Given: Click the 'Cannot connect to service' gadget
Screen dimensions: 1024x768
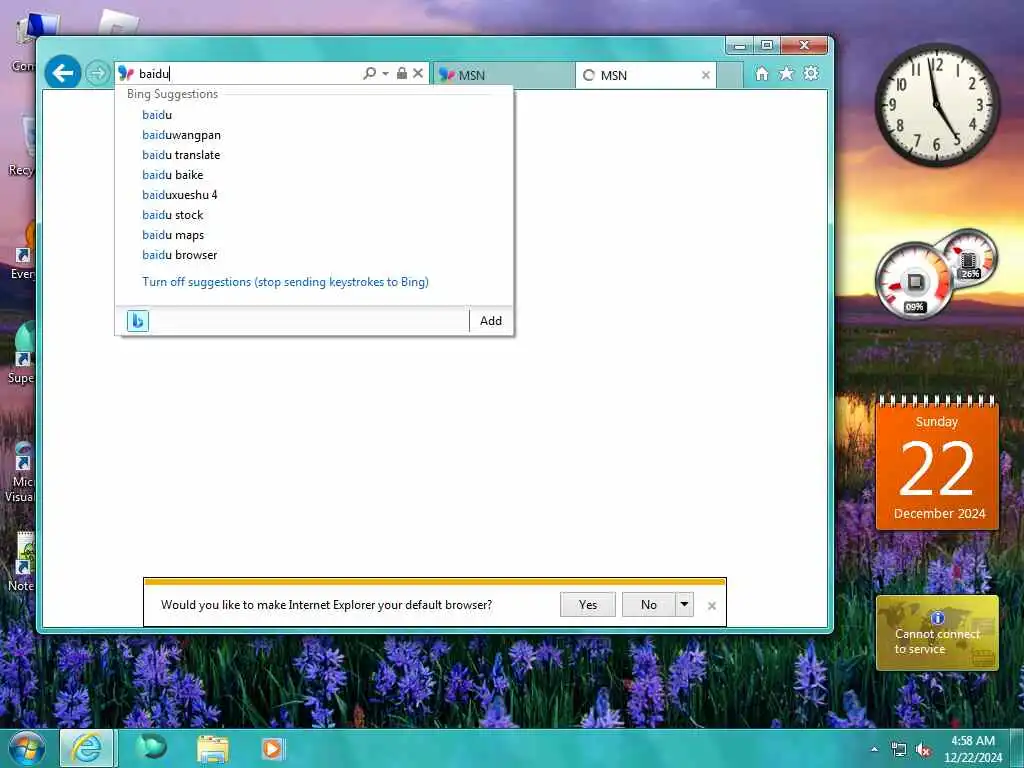Looking at the screenshot, I should [937, 633].
